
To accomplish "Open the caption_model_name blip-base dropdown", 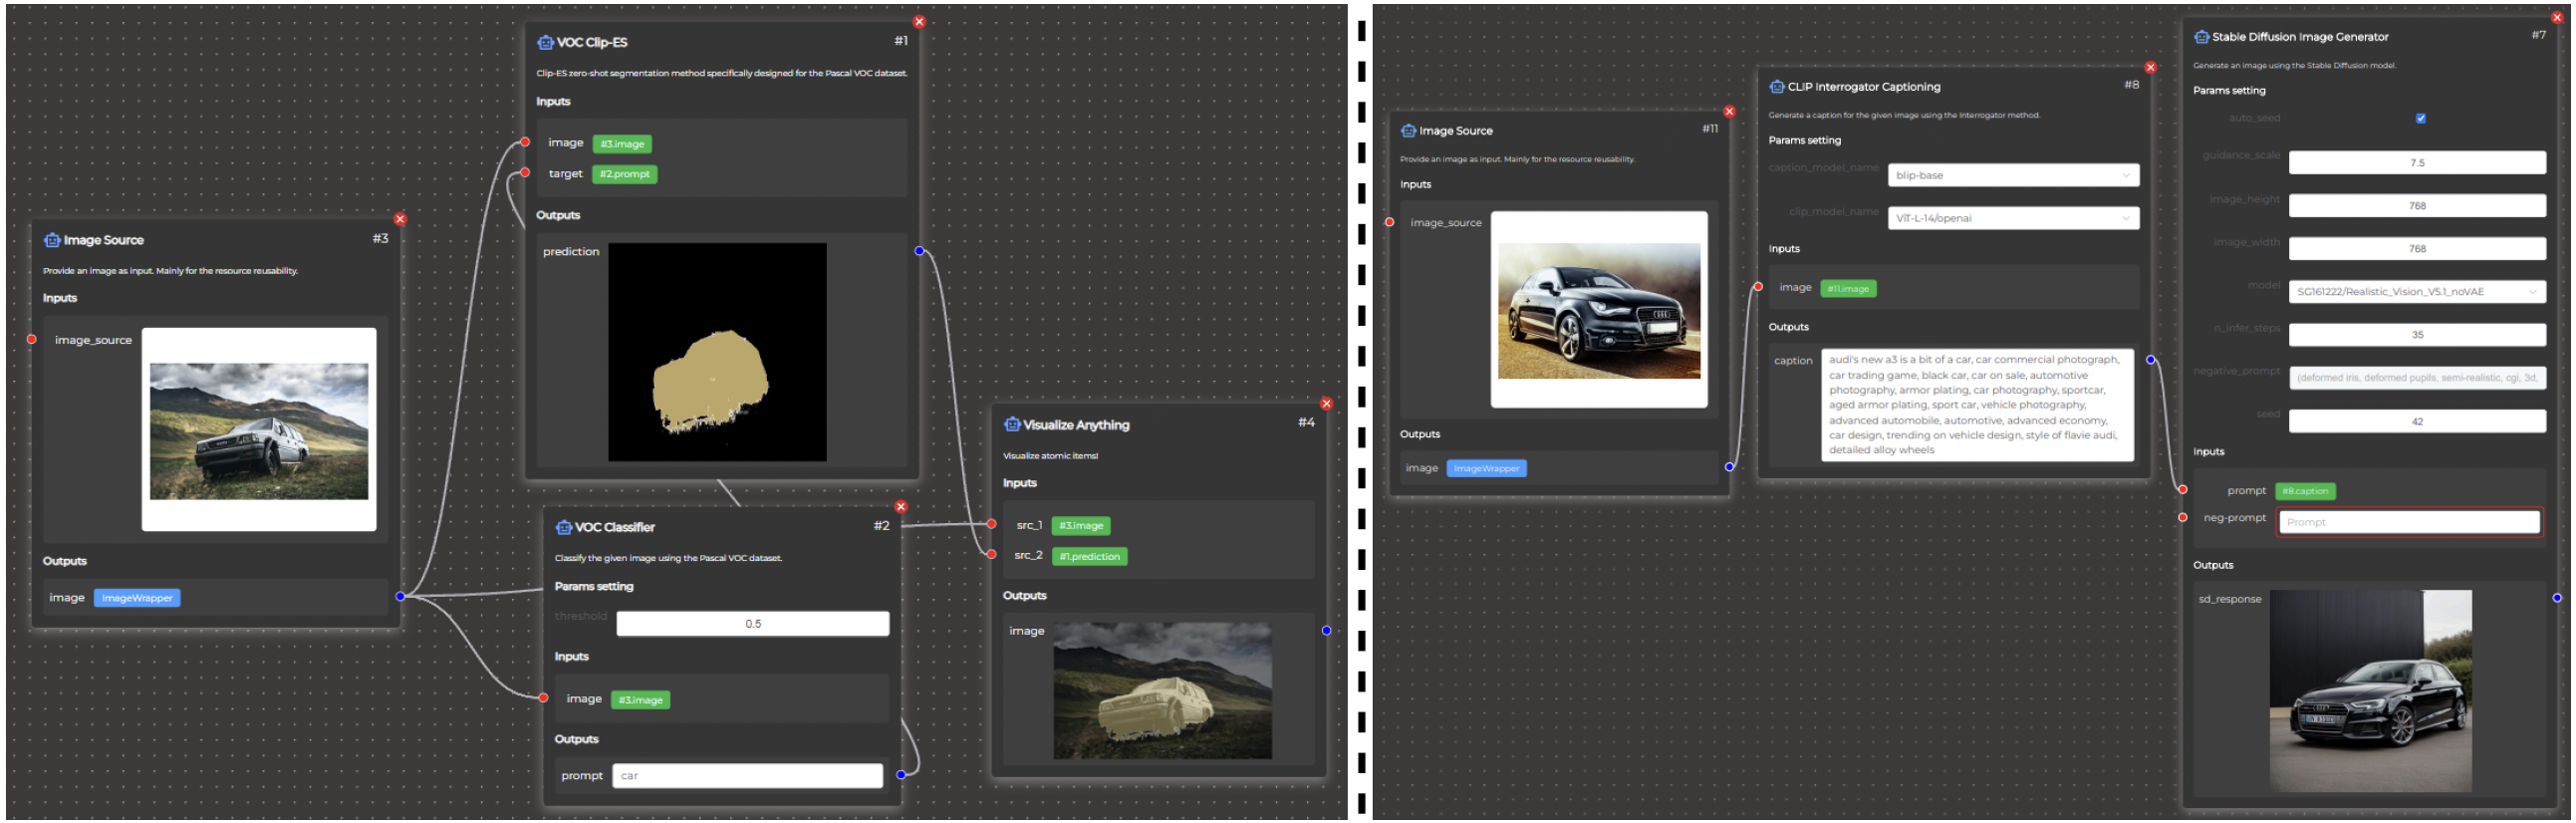I will click(2012, 175).
